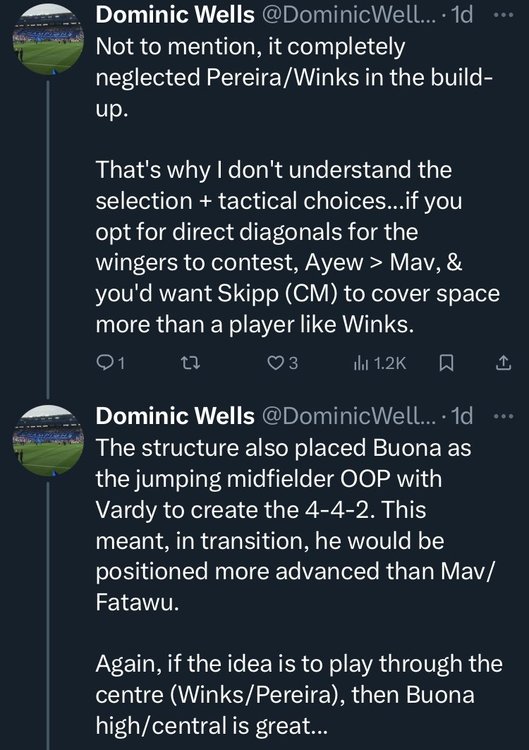Like the first tweet with 3 likes
529x750 pixels.
click(x=275, y=363)
